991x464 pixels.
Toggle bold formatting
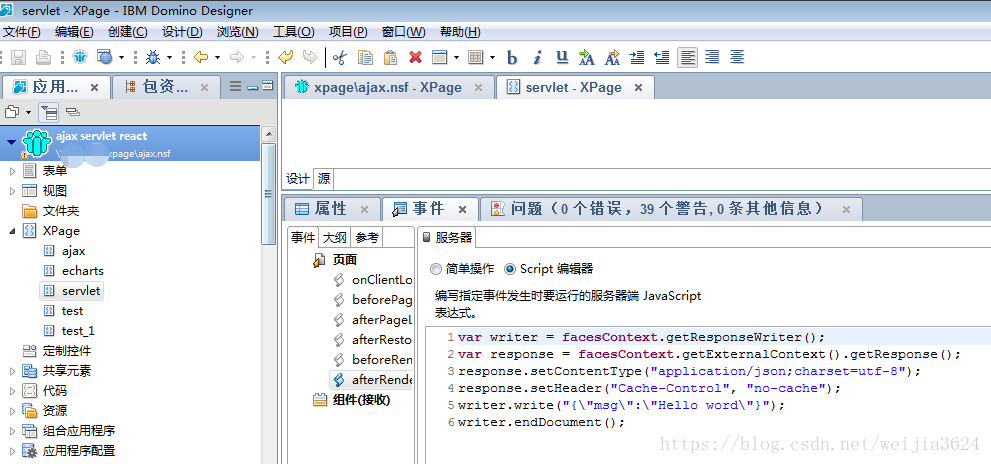[x=513, y=58]
